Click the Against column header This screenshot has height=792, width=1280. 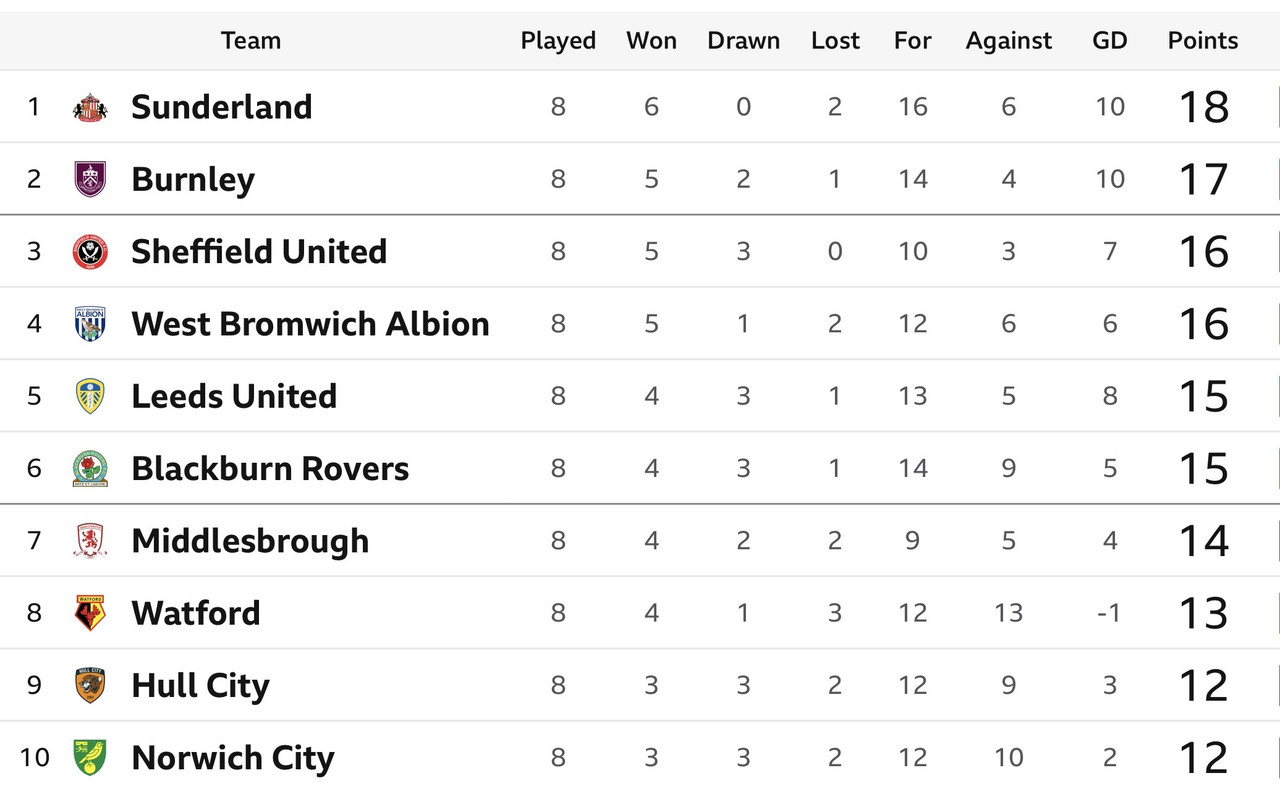[1009, 41]
